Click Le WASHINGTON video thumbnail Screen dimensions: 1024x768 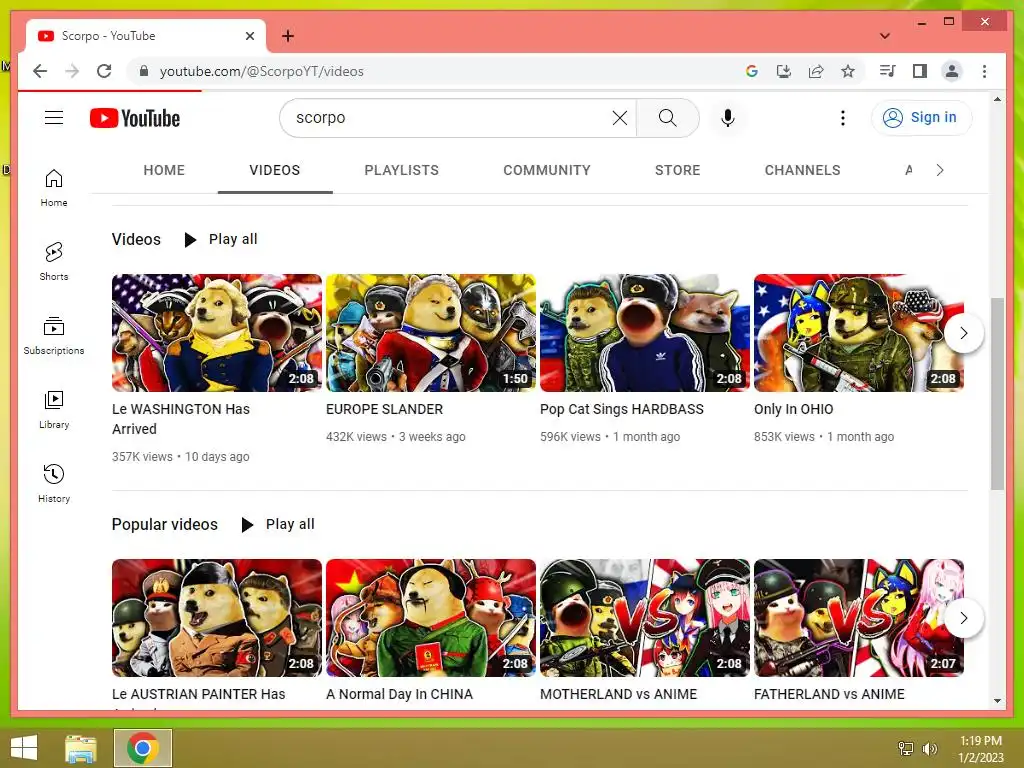pyautogui.click(x=217, y=333)
